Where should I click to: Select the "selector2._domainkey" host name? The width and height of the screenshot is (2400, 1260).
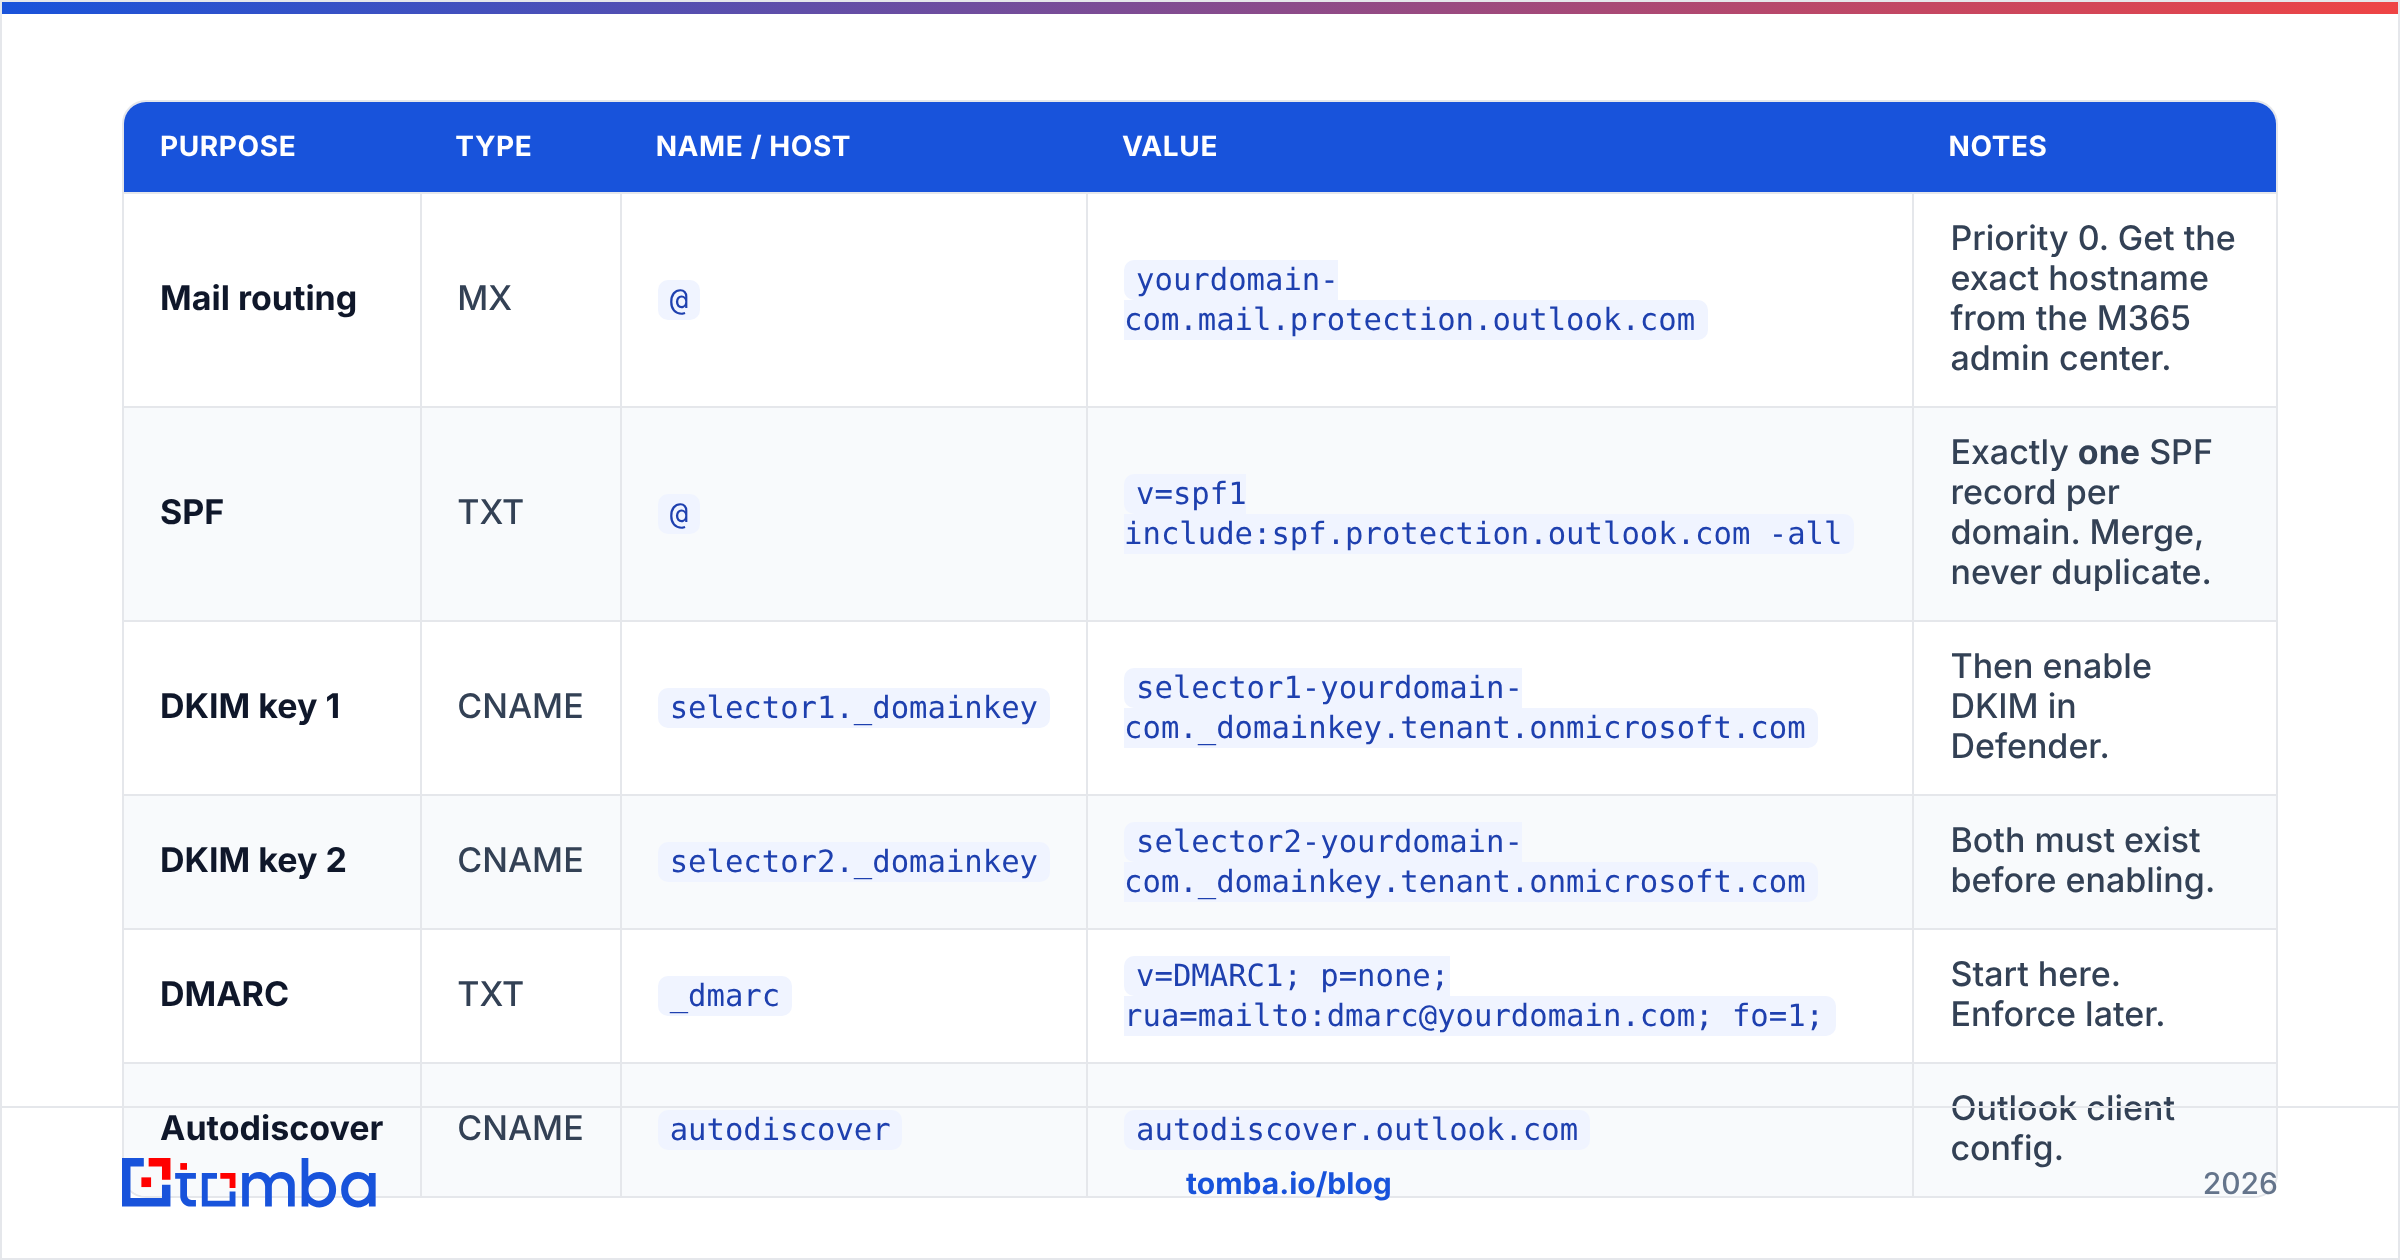coord(854,862)
